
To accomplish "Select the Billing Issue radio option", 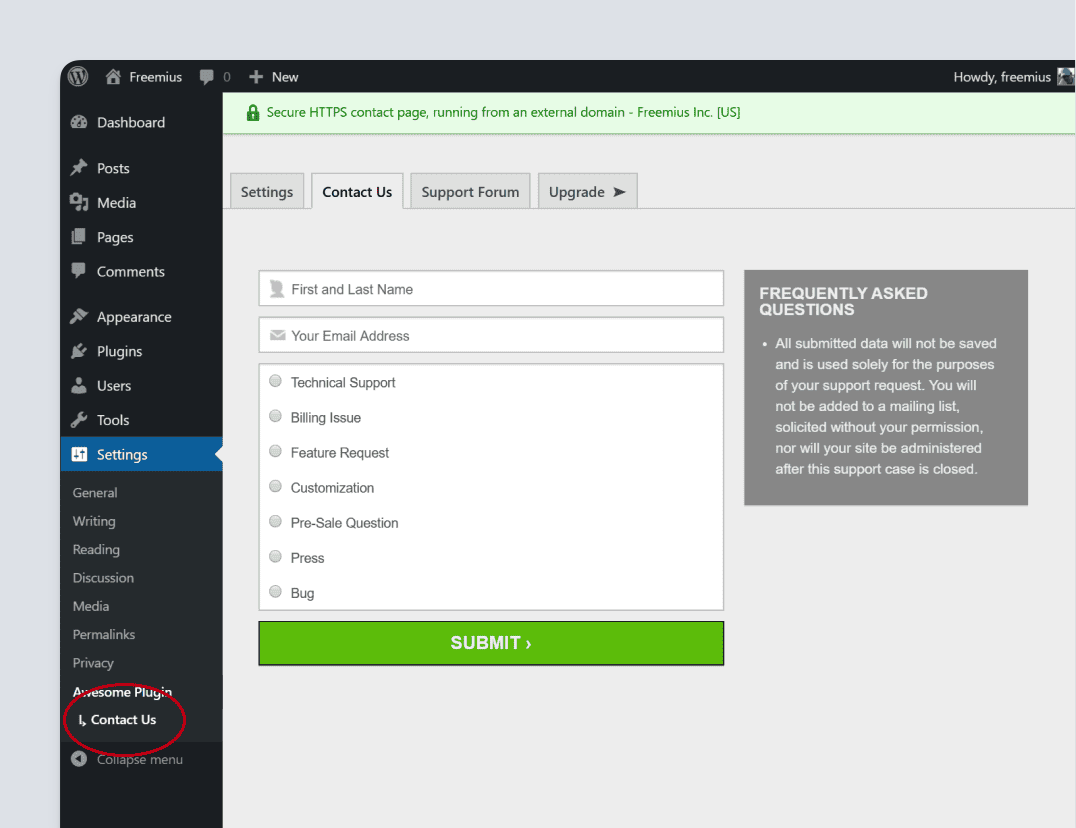I will click(276, 416).
